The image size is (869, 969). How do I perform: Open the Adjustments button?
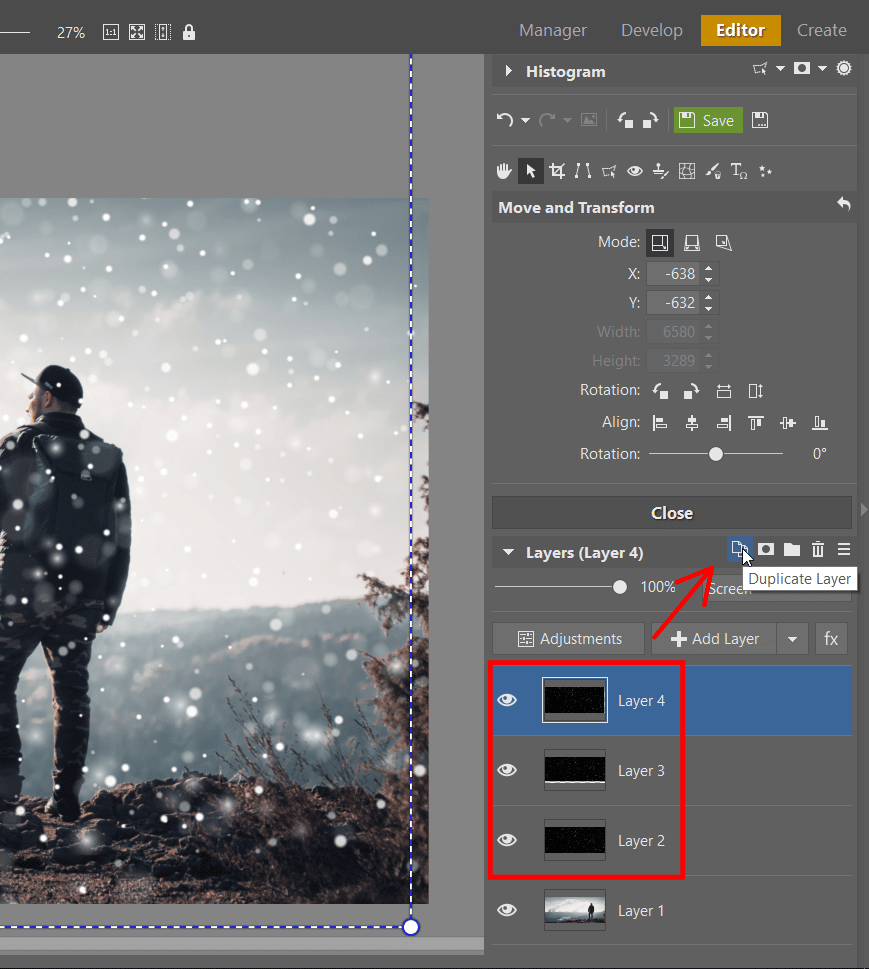[568, 639]
